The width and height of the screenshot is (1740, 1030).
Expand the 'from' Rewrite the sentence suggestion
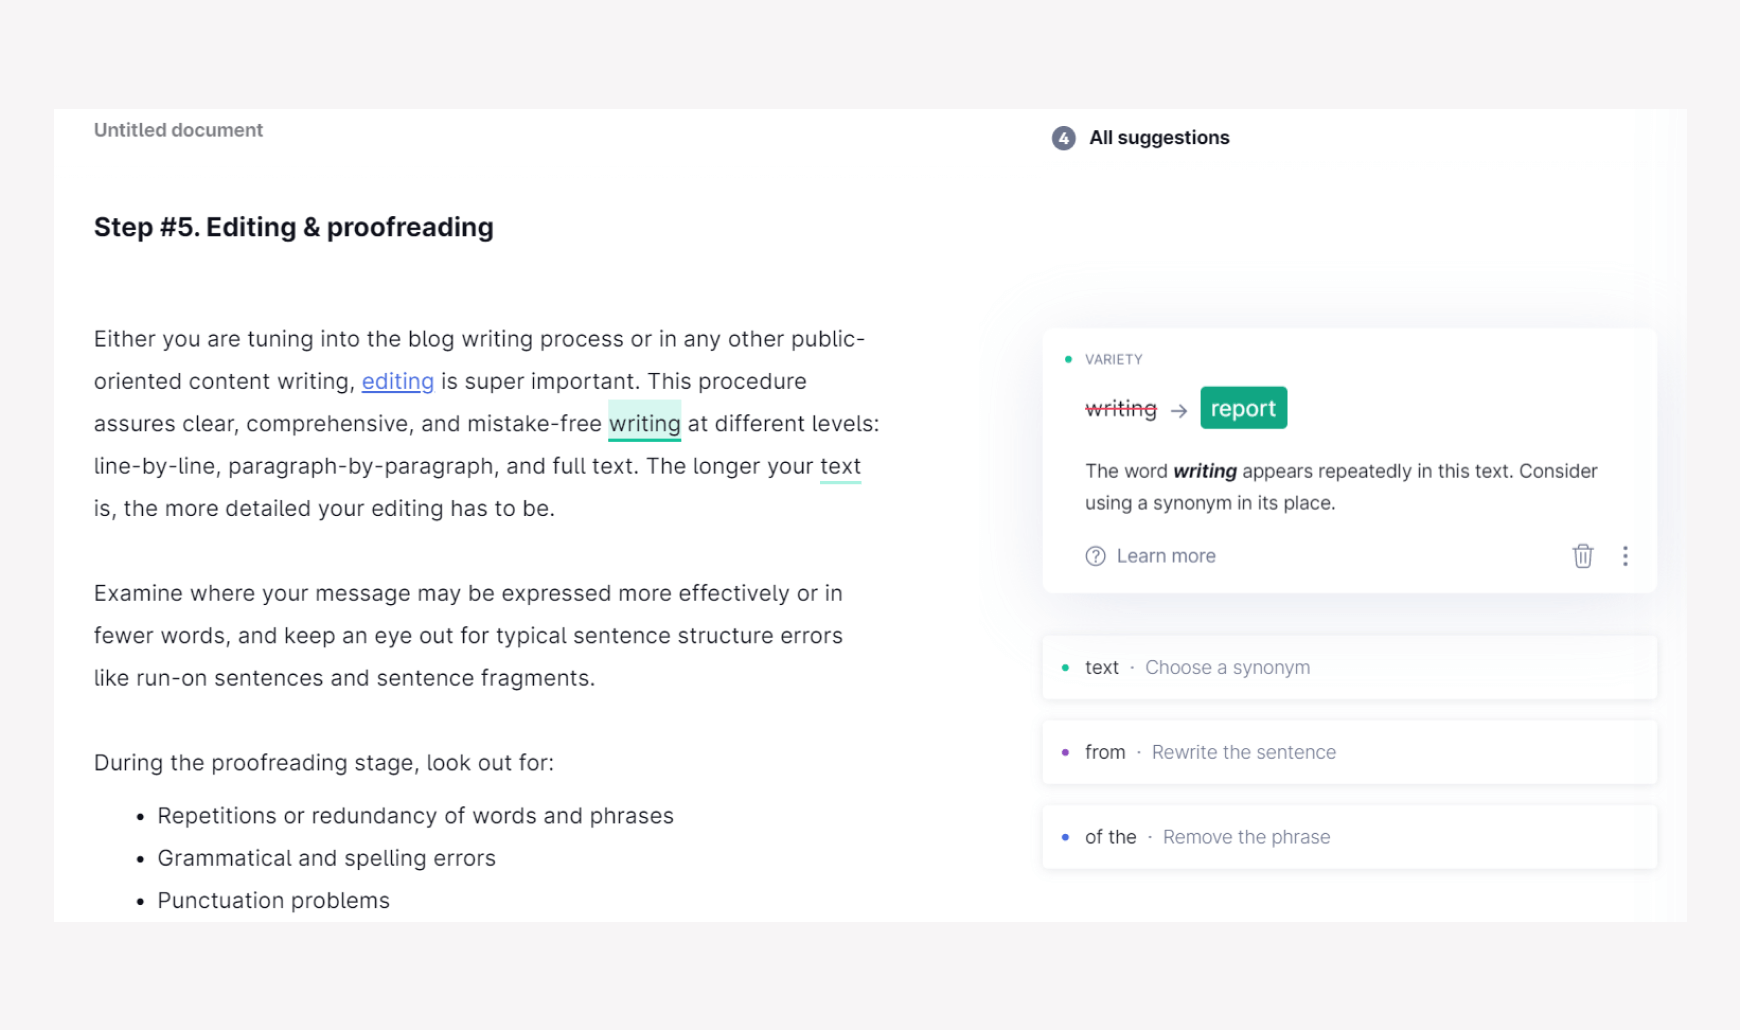coord(1349,752)
